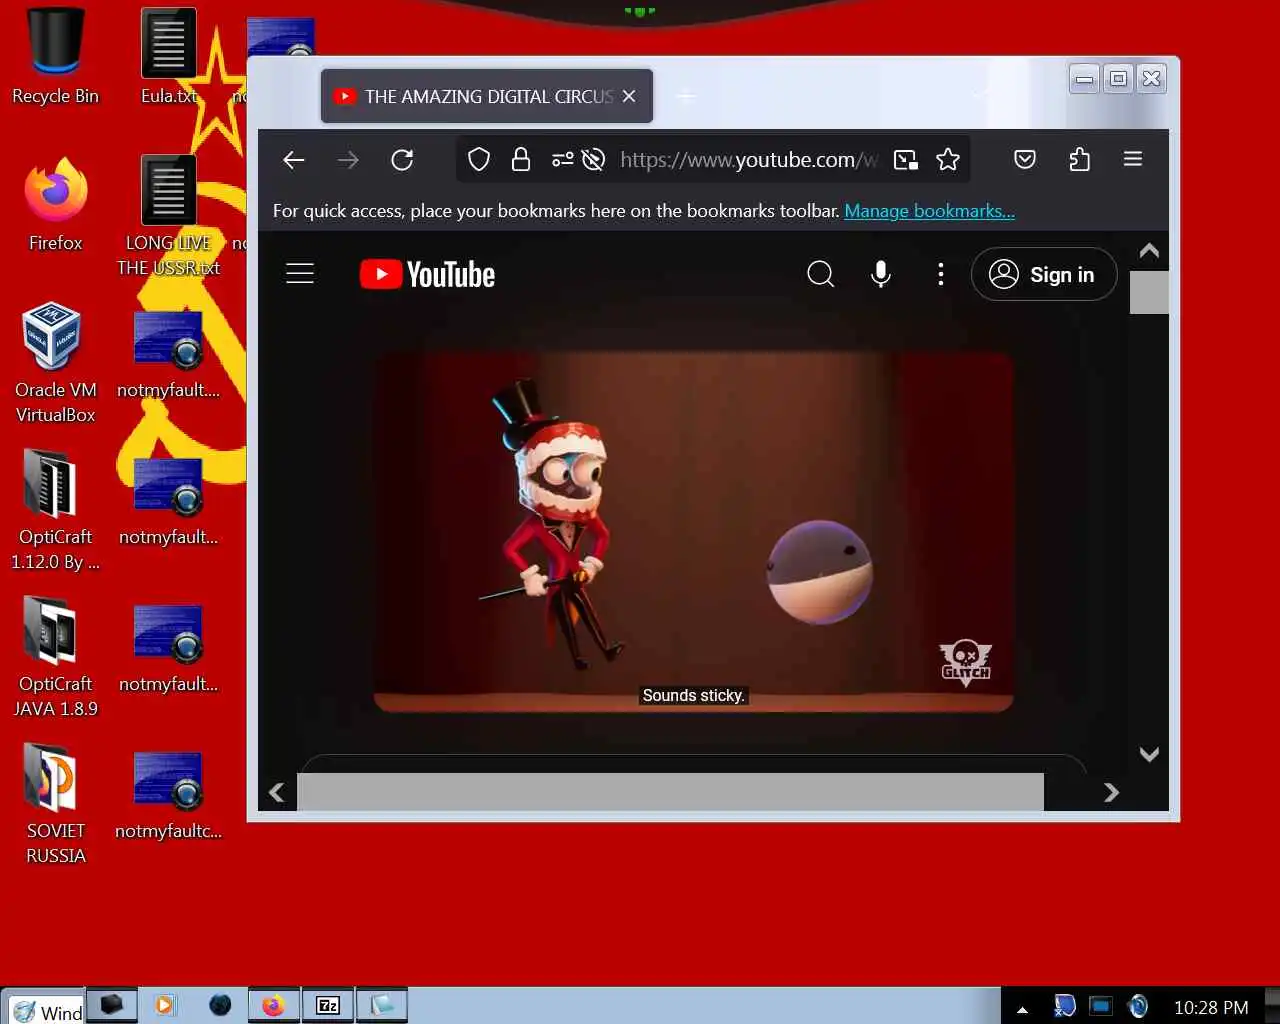Screen dimensions: 1280x1024
Task: Click the blocked autoplay crossed-eye icon
Action: click(x=593, y=160)
